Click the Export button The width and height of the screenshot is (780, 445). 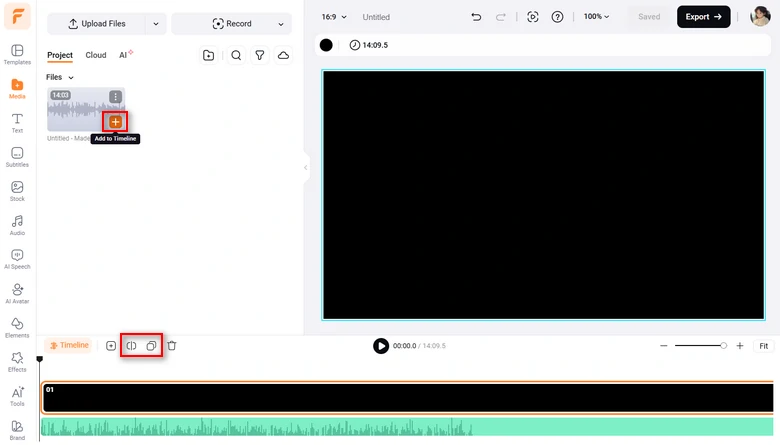click(x=703, y=17)
